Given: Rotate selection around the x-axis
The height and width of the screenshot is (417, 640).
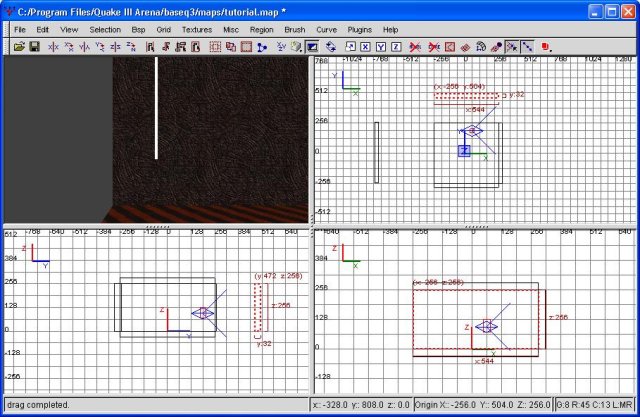Looking at the screenshot, I should pyautogui.click(x=69, y=47).
